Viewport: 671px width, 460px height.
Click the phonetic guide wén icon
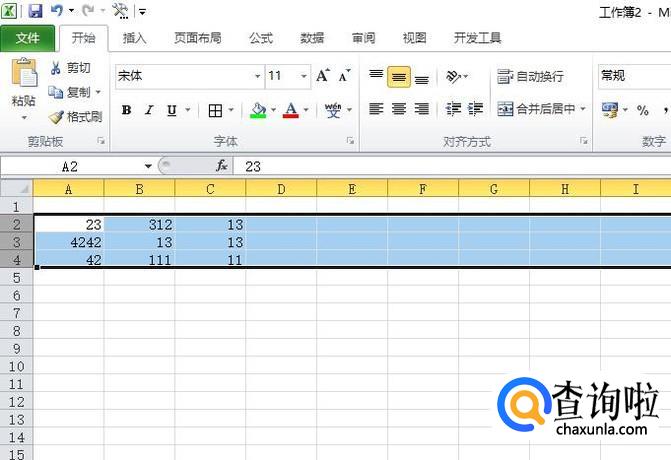click(333, 110)
